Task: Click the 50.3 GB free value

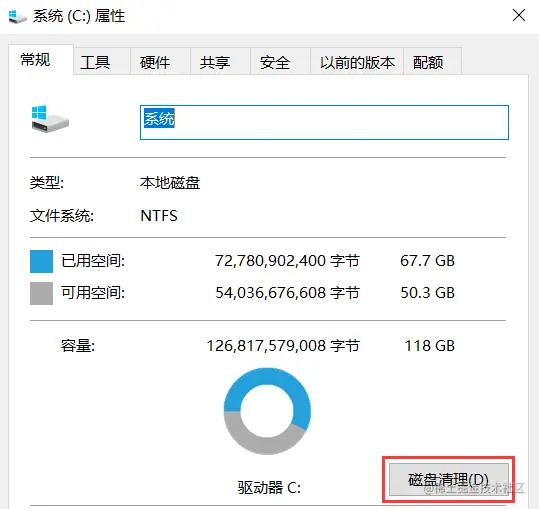Action: [427, 293]
